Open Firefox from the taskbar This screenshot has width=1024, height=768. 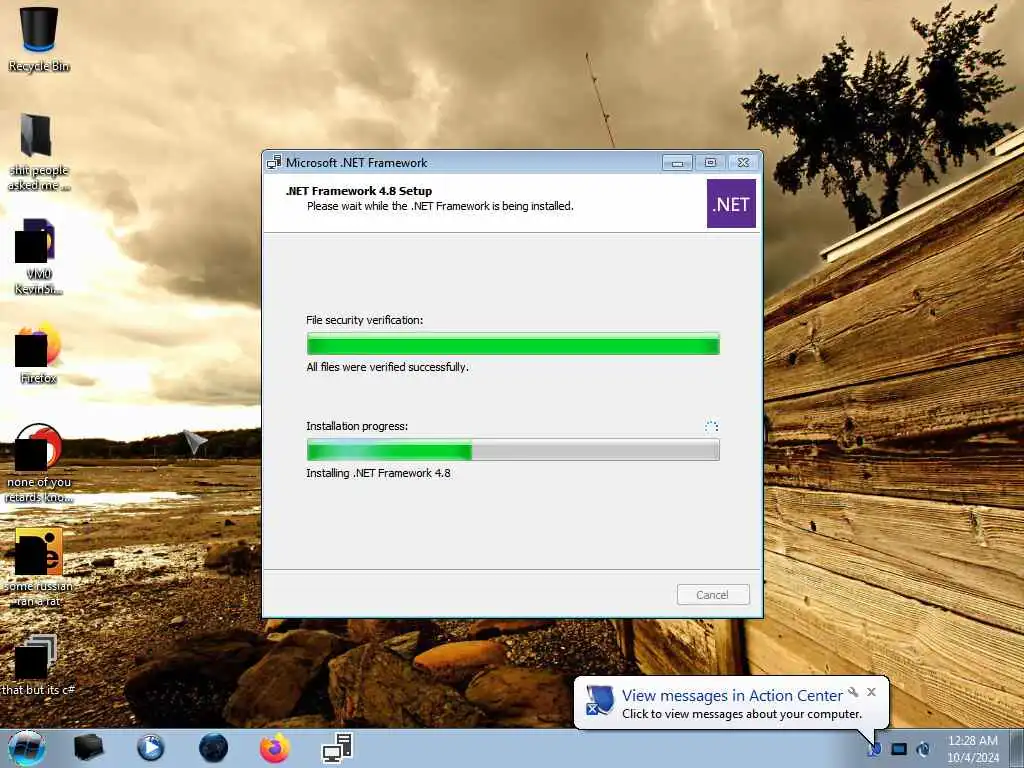[x=275, y=748]
